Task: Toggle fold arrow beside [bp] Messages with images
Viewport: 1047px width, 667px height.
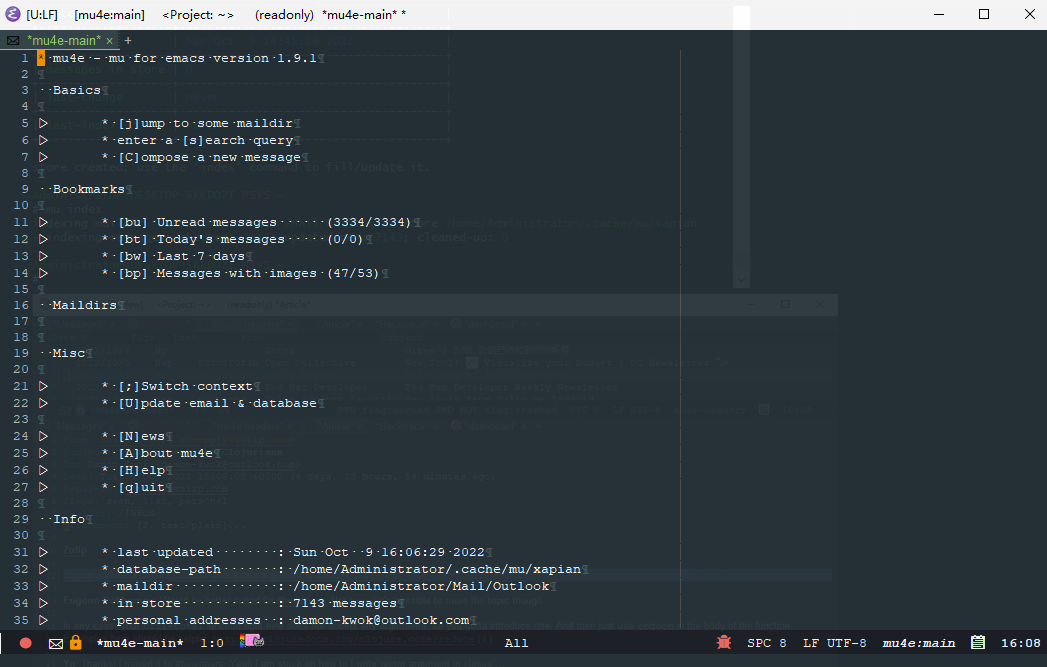Action: tap(43, 273)
